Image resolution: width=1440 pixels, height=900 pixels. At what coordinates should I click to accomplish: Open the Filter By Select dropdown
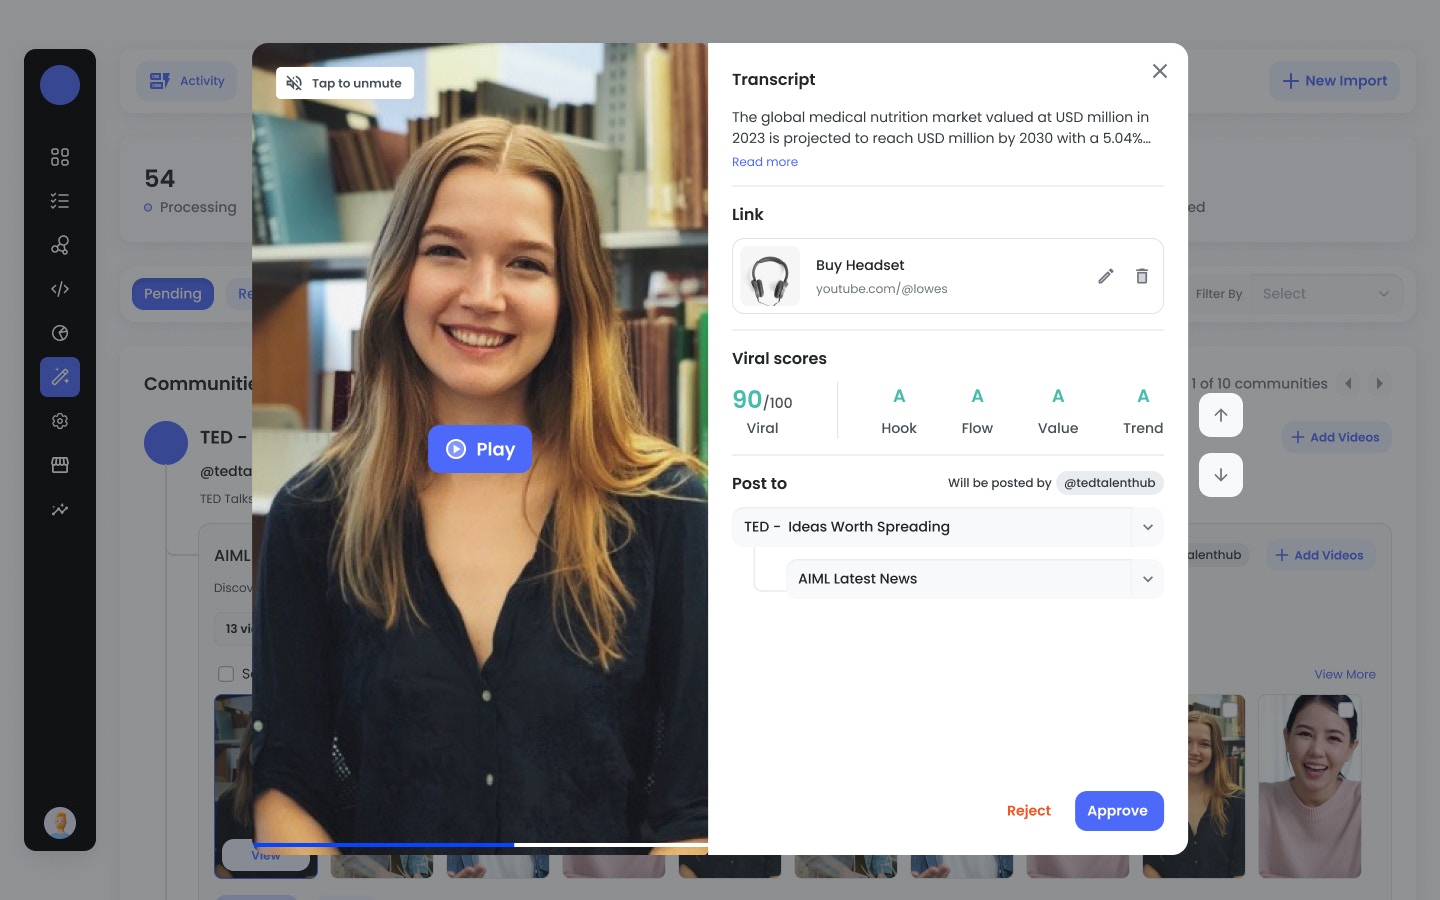click(1326, 294)
